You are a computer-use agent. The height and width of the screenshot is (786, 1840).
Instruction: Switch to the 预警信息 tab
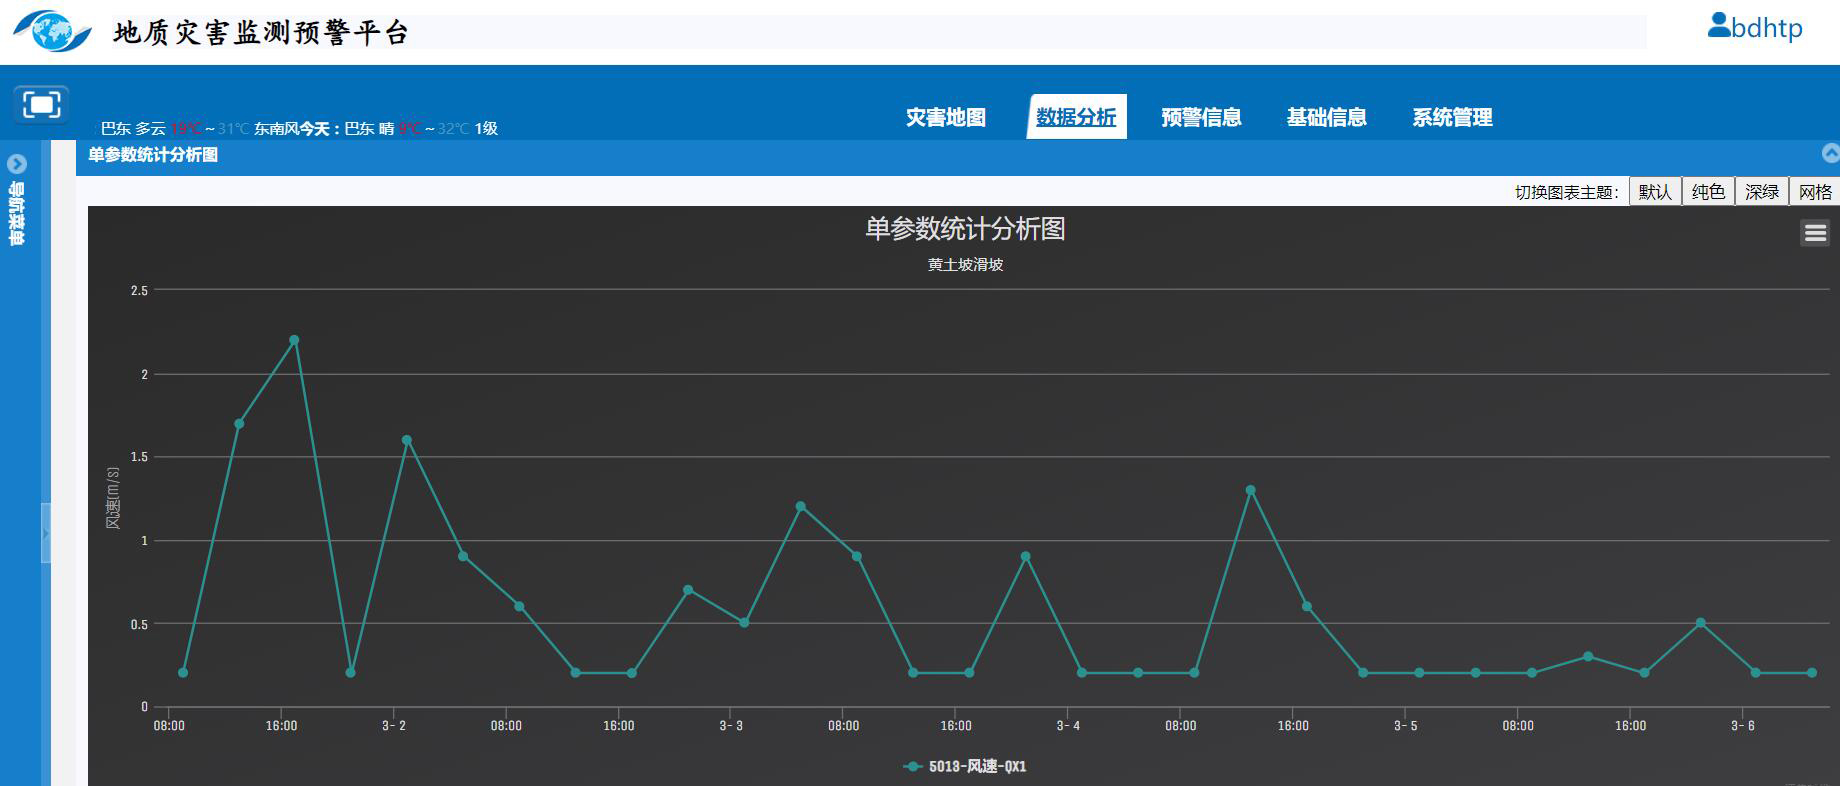coord(1201,117)
